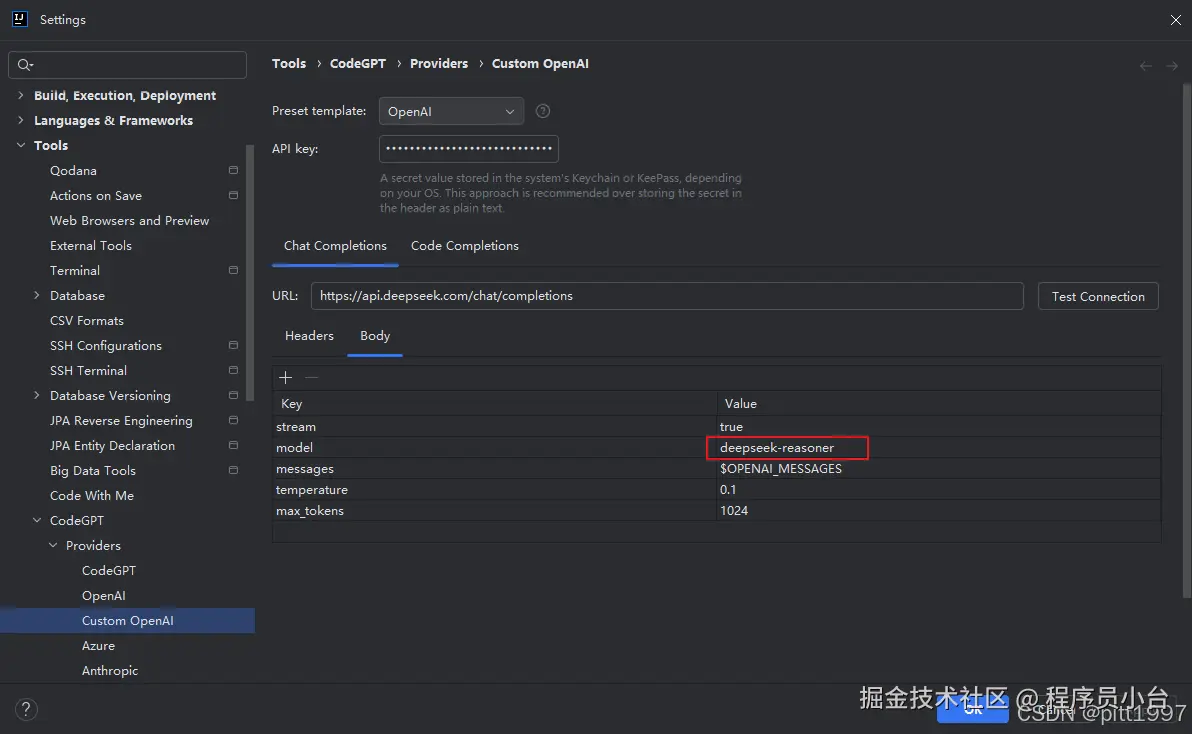Image resolution: width=1192 pixels, height=734 pixels.
Task: Select External Tools settings
Action: click(x=90, y=245)
